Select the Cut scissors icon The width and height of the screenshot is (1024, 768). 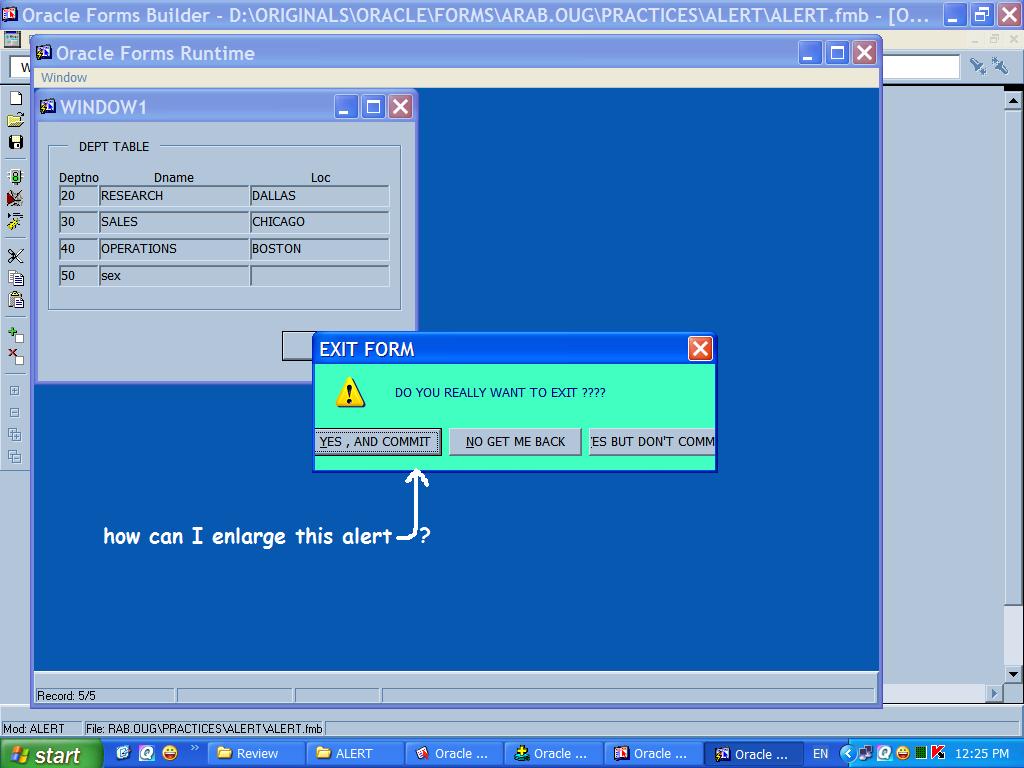(x=16, y=256)
